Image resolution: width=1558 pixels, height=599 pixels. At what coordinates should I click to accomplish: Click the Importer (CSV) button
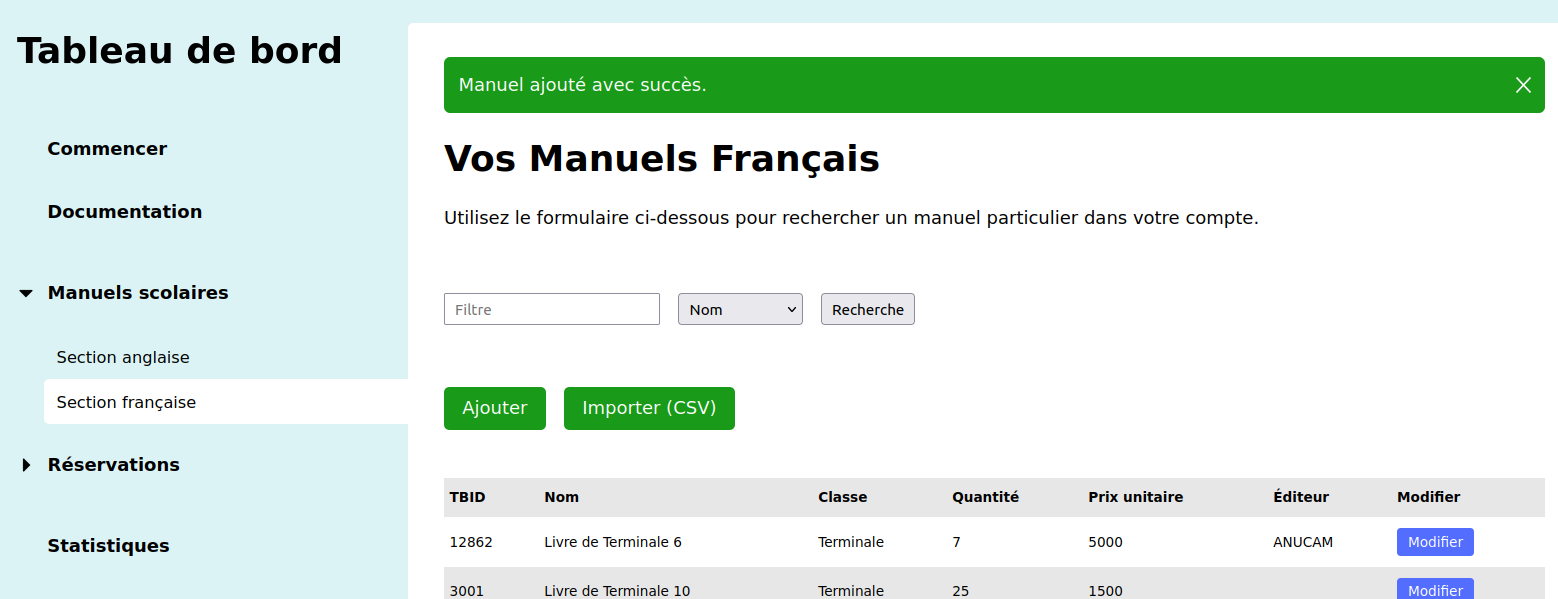coord(649,408)
